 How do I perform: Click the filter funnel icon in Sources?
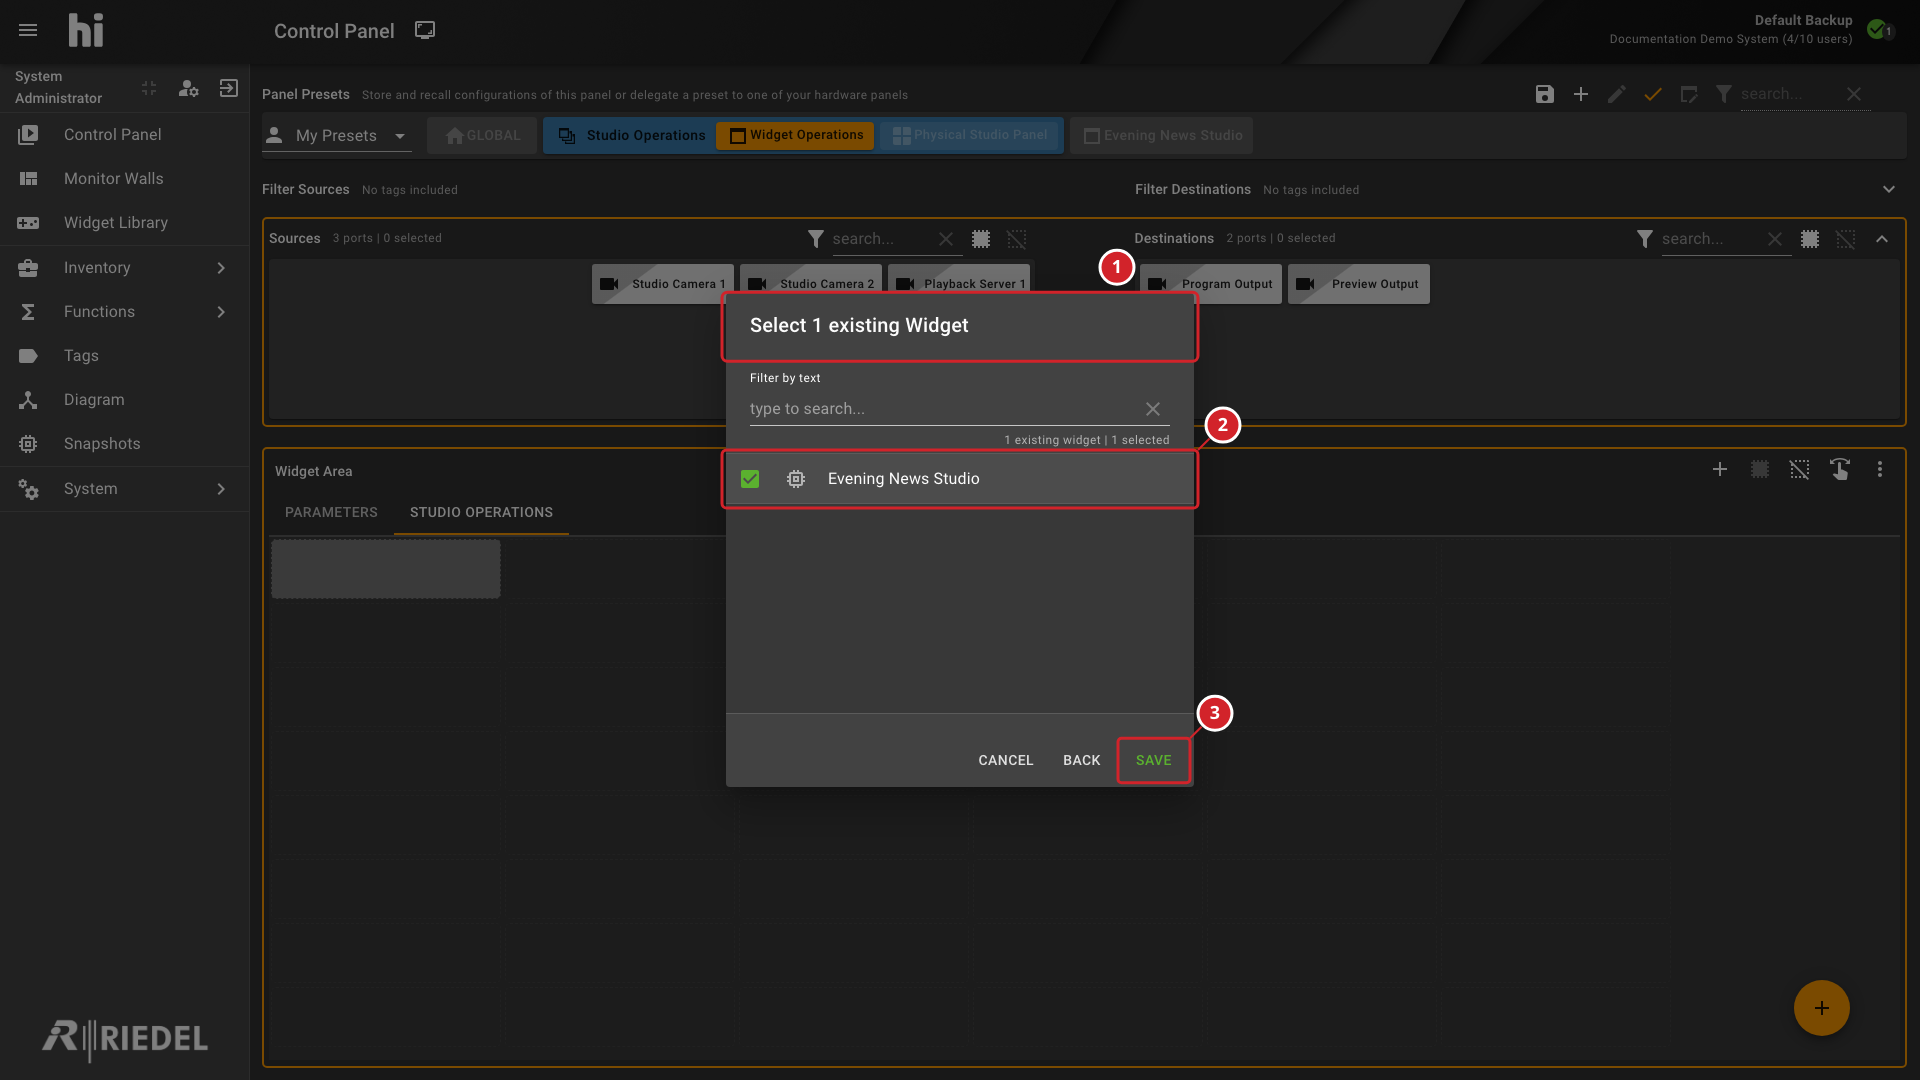(816, 239)
